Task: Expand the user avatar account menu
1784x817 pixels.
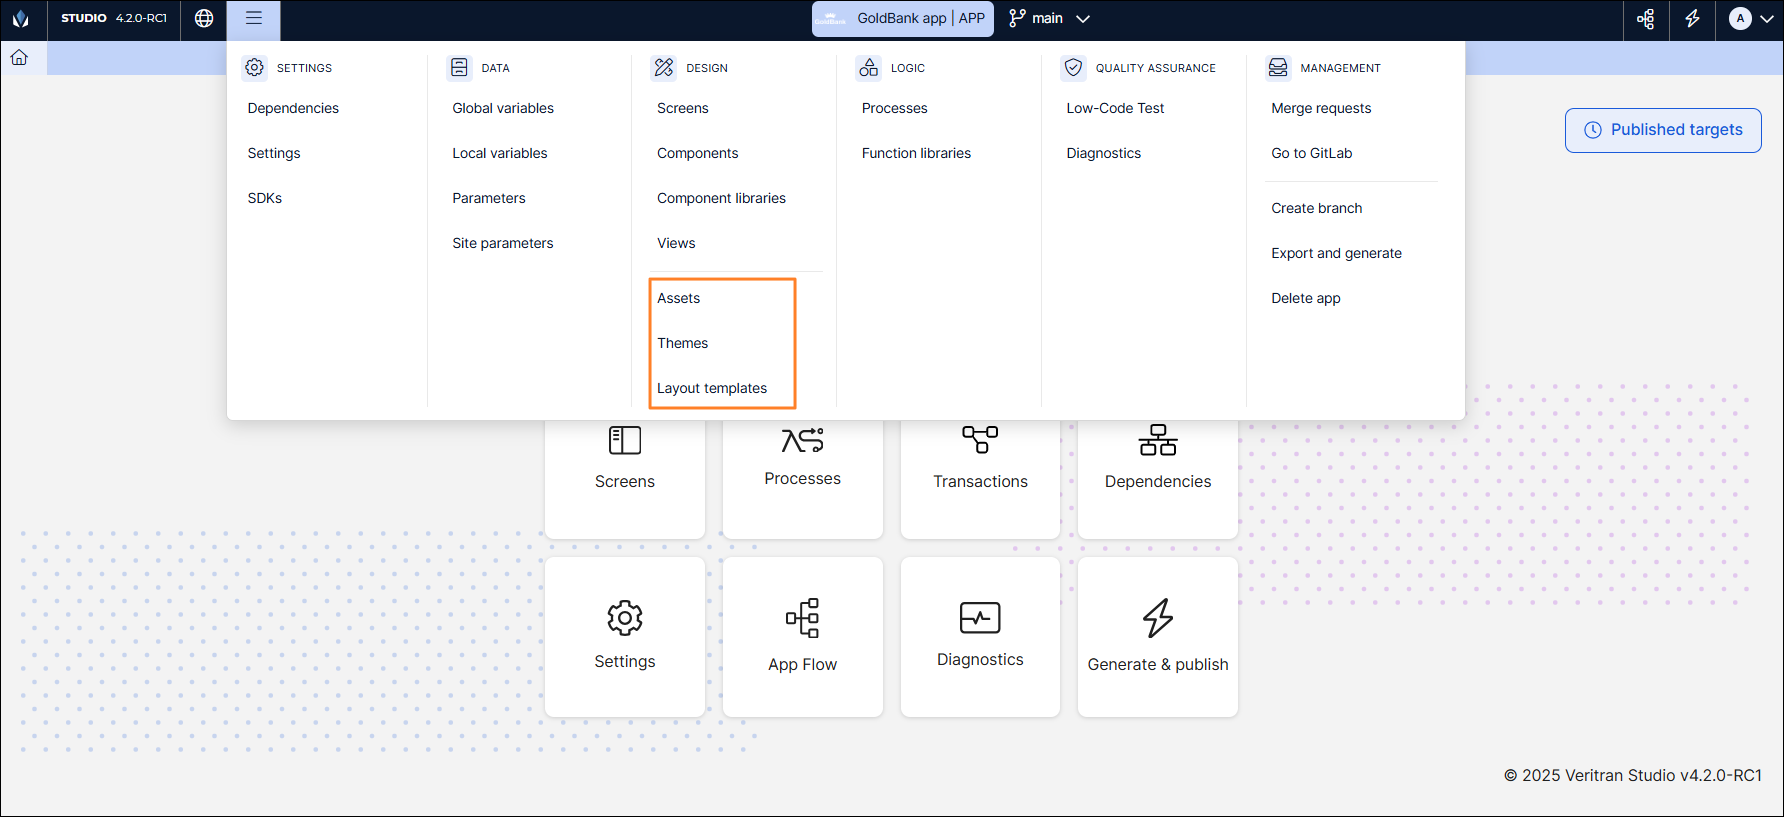Action: (x=1751, y=19)
